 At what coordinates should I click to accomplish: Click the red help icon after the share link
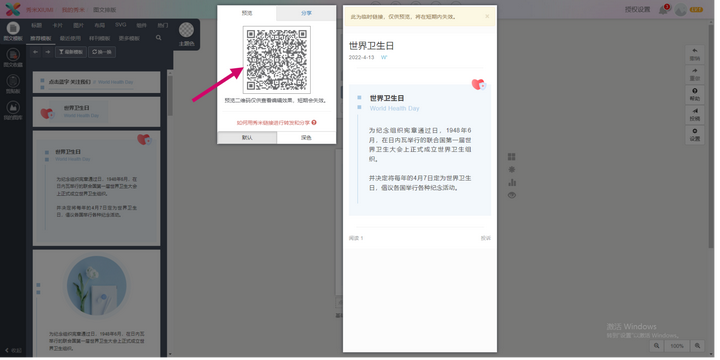(314, 123)
